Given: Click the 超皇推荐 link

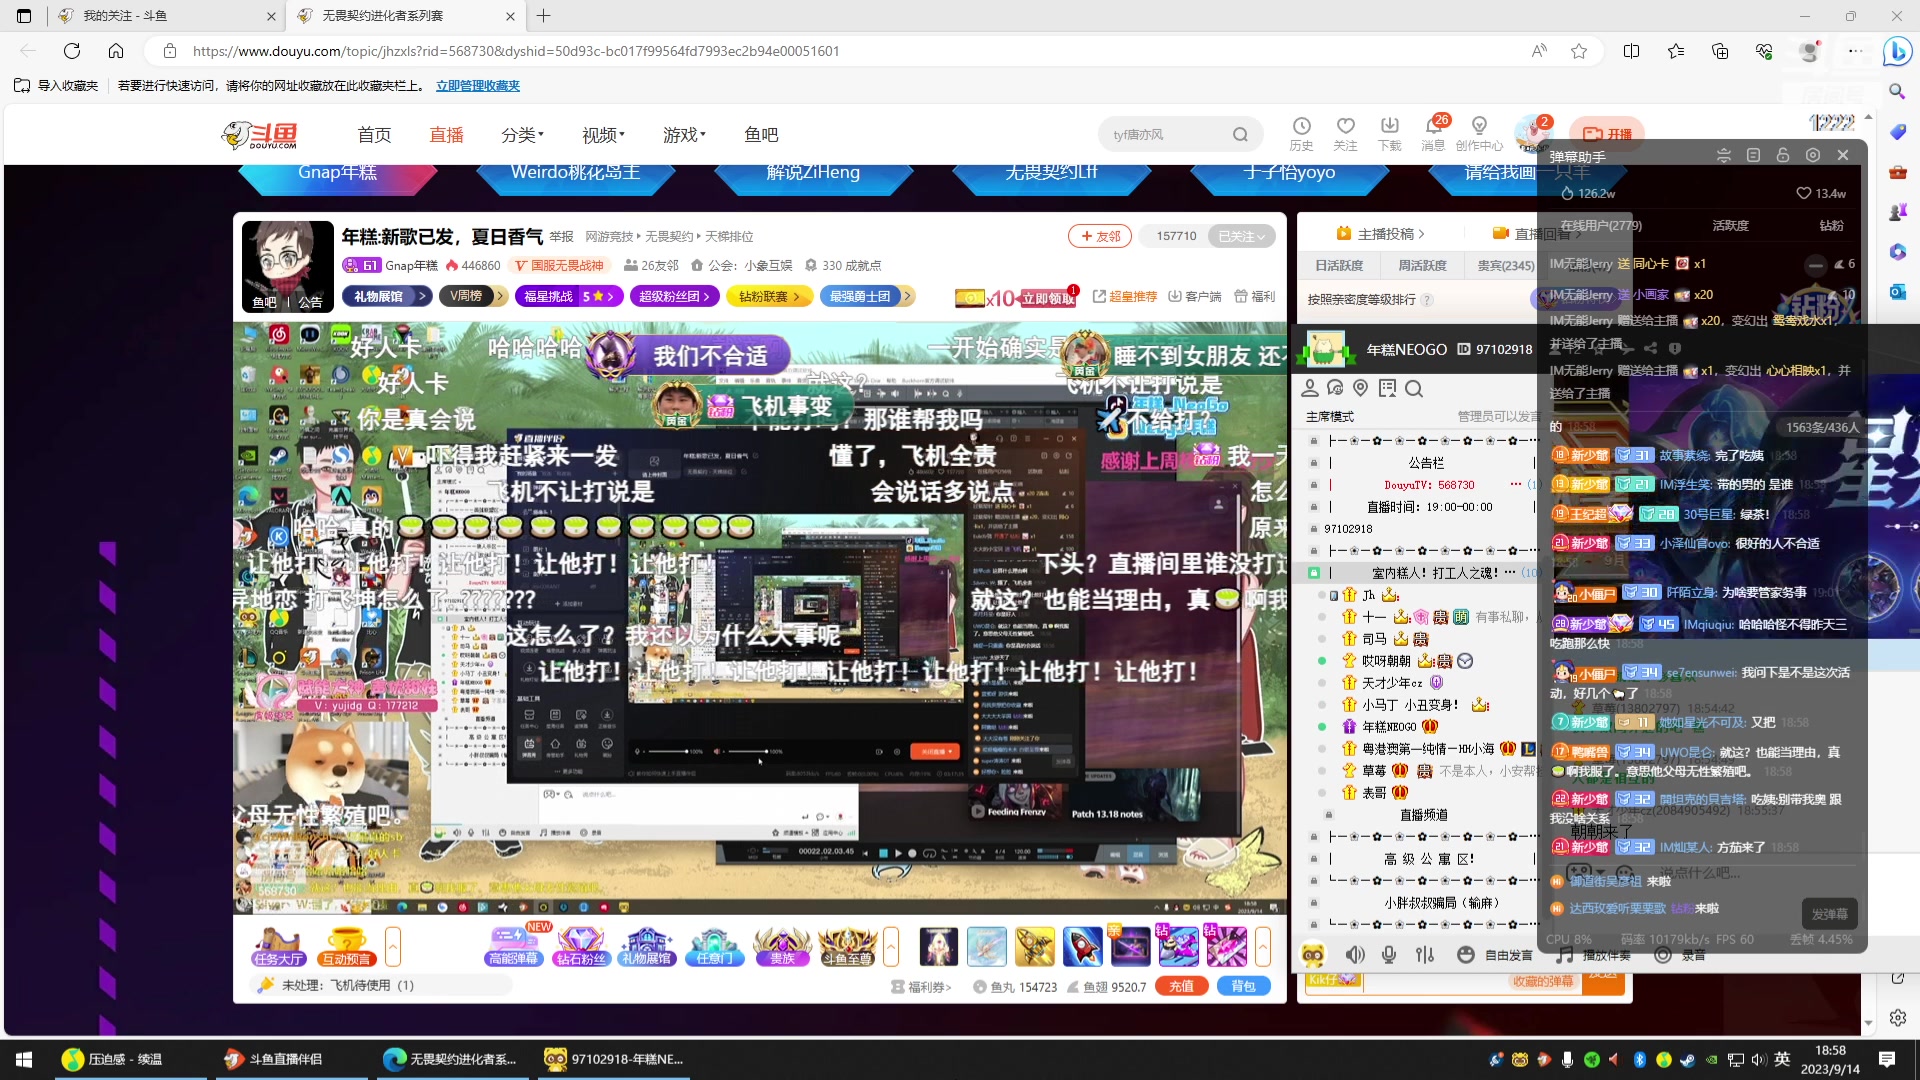Looking at the screenshot, I should [x=1125, y=296].
